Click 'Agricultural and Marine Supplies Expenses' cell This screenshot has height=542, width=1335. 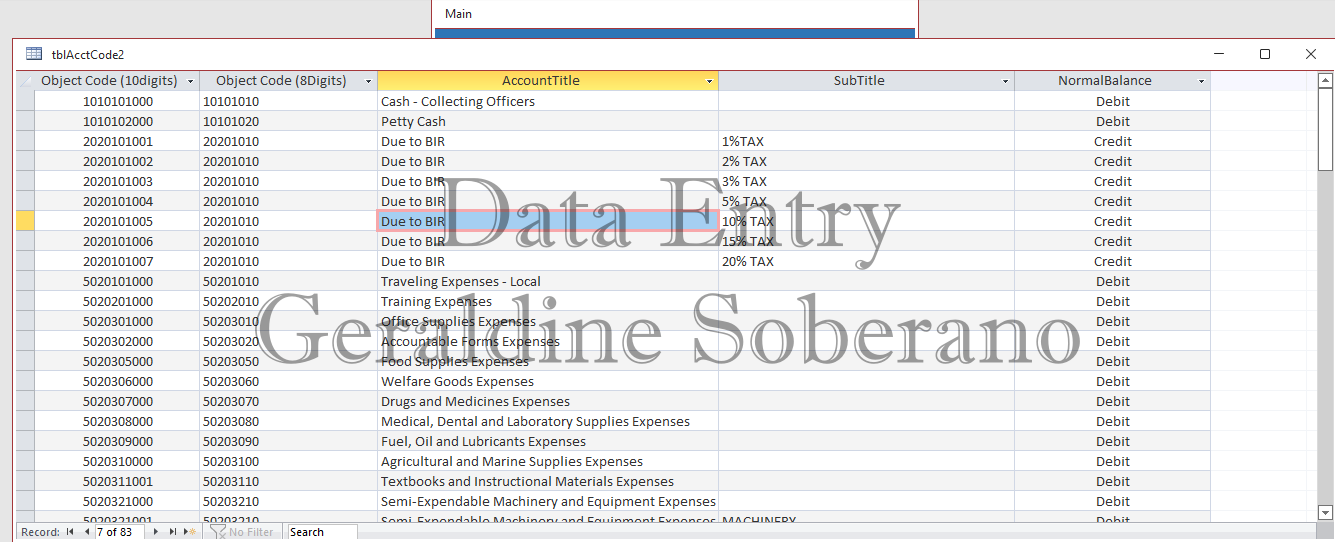(x=547, y=461)
